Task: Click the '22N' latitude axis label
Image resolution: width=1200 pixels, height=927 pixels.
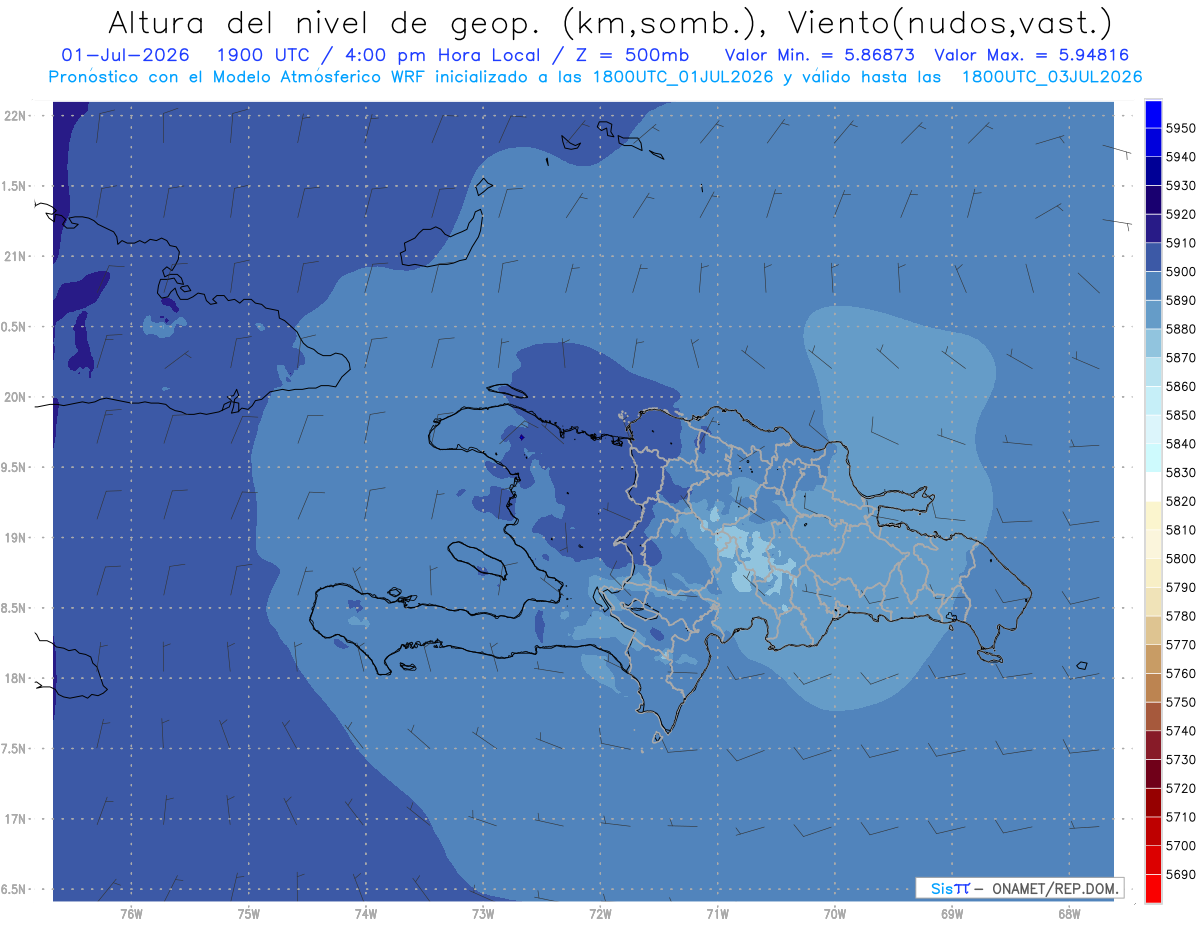Action: pyautogui.click(x=14, y=115)
